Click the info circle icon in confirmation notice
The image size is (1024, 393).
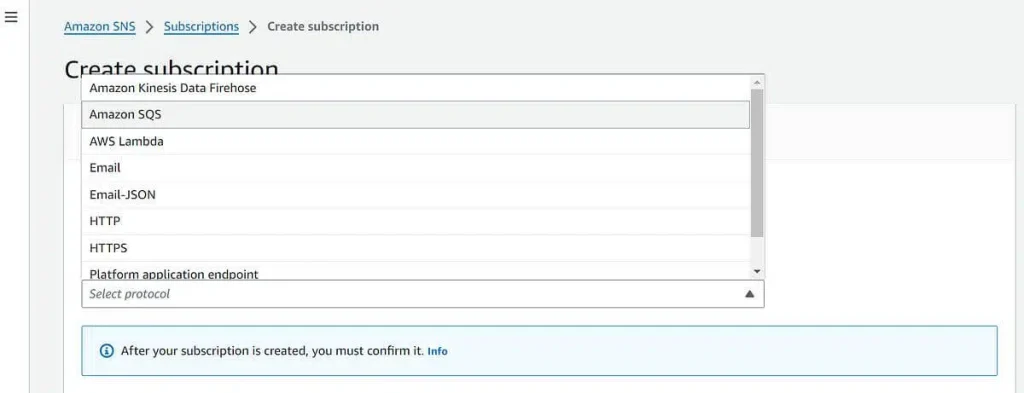tap(106, 351)
